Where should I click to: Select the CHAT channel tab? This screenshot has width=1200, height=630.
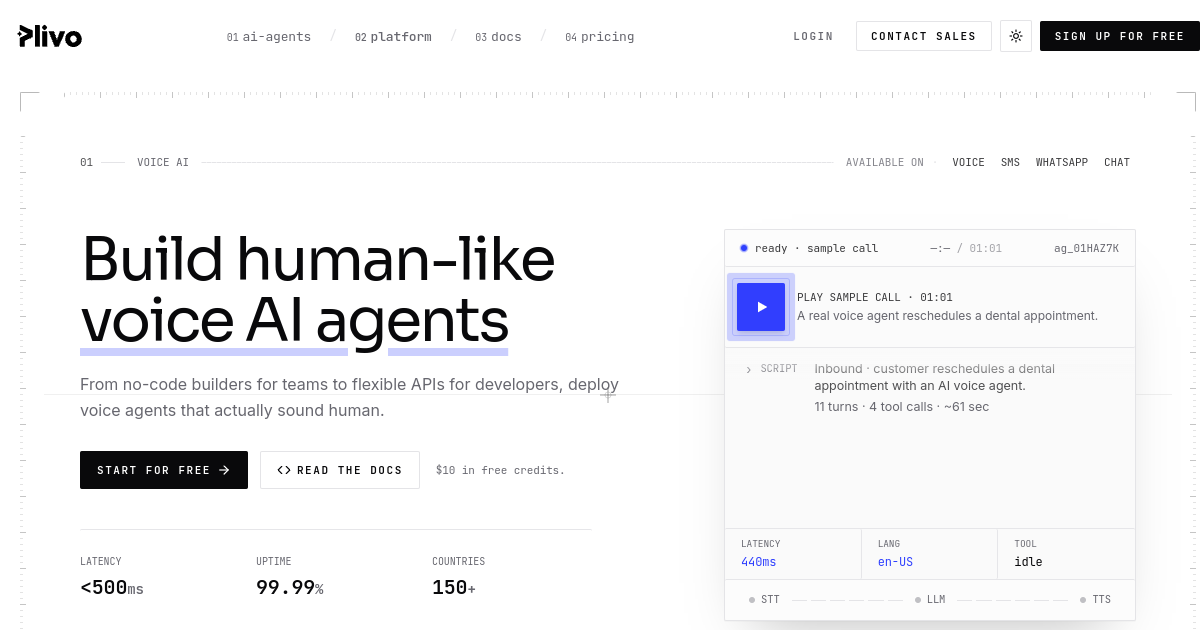[1117, 162]
